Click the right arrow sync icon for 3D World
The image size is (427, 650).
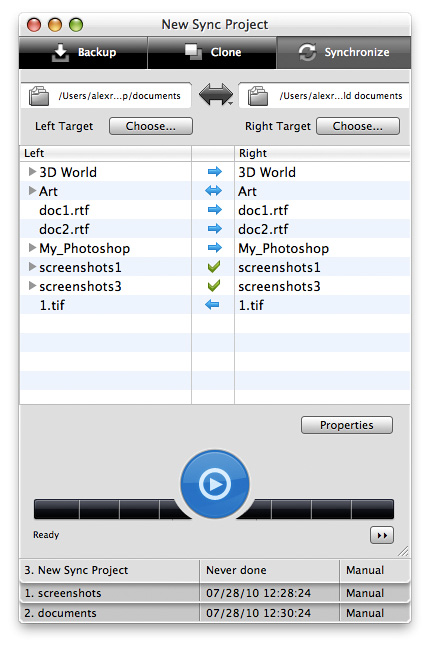[214, 172]
